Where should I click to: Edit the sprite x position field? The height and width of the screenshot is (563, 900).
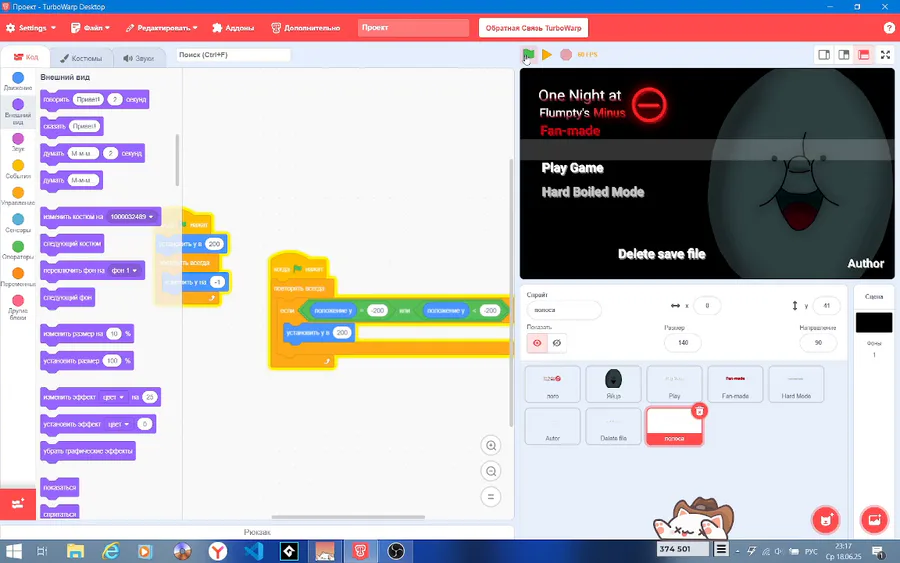707,306
